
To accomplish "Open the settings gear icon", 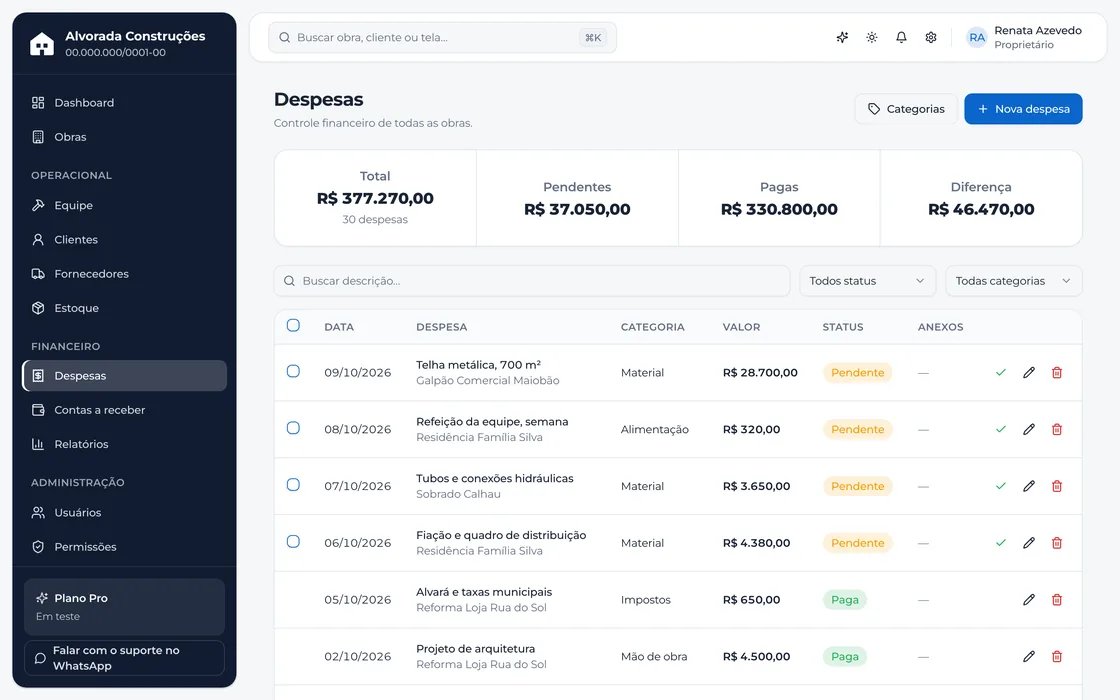I will [x=931, y=37].
